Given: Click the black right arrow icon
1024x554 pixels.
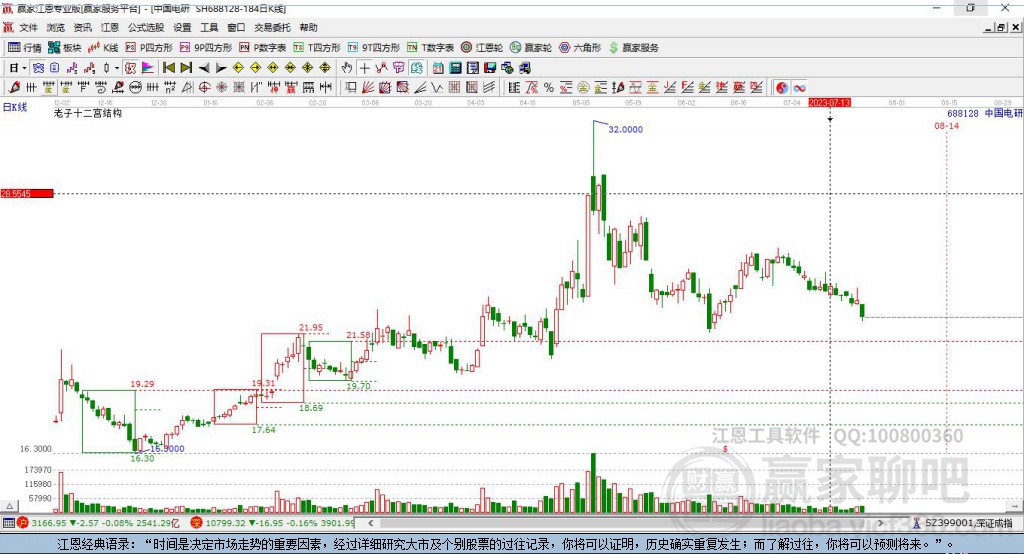Looking at the screenshot, I should pos(221,68).
